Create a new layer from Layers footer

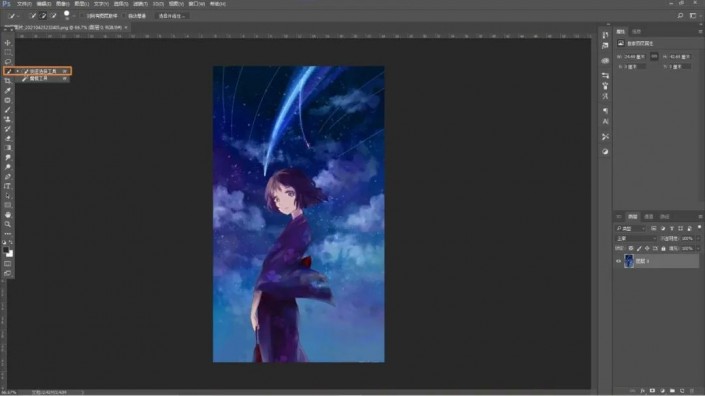[682, 391]
